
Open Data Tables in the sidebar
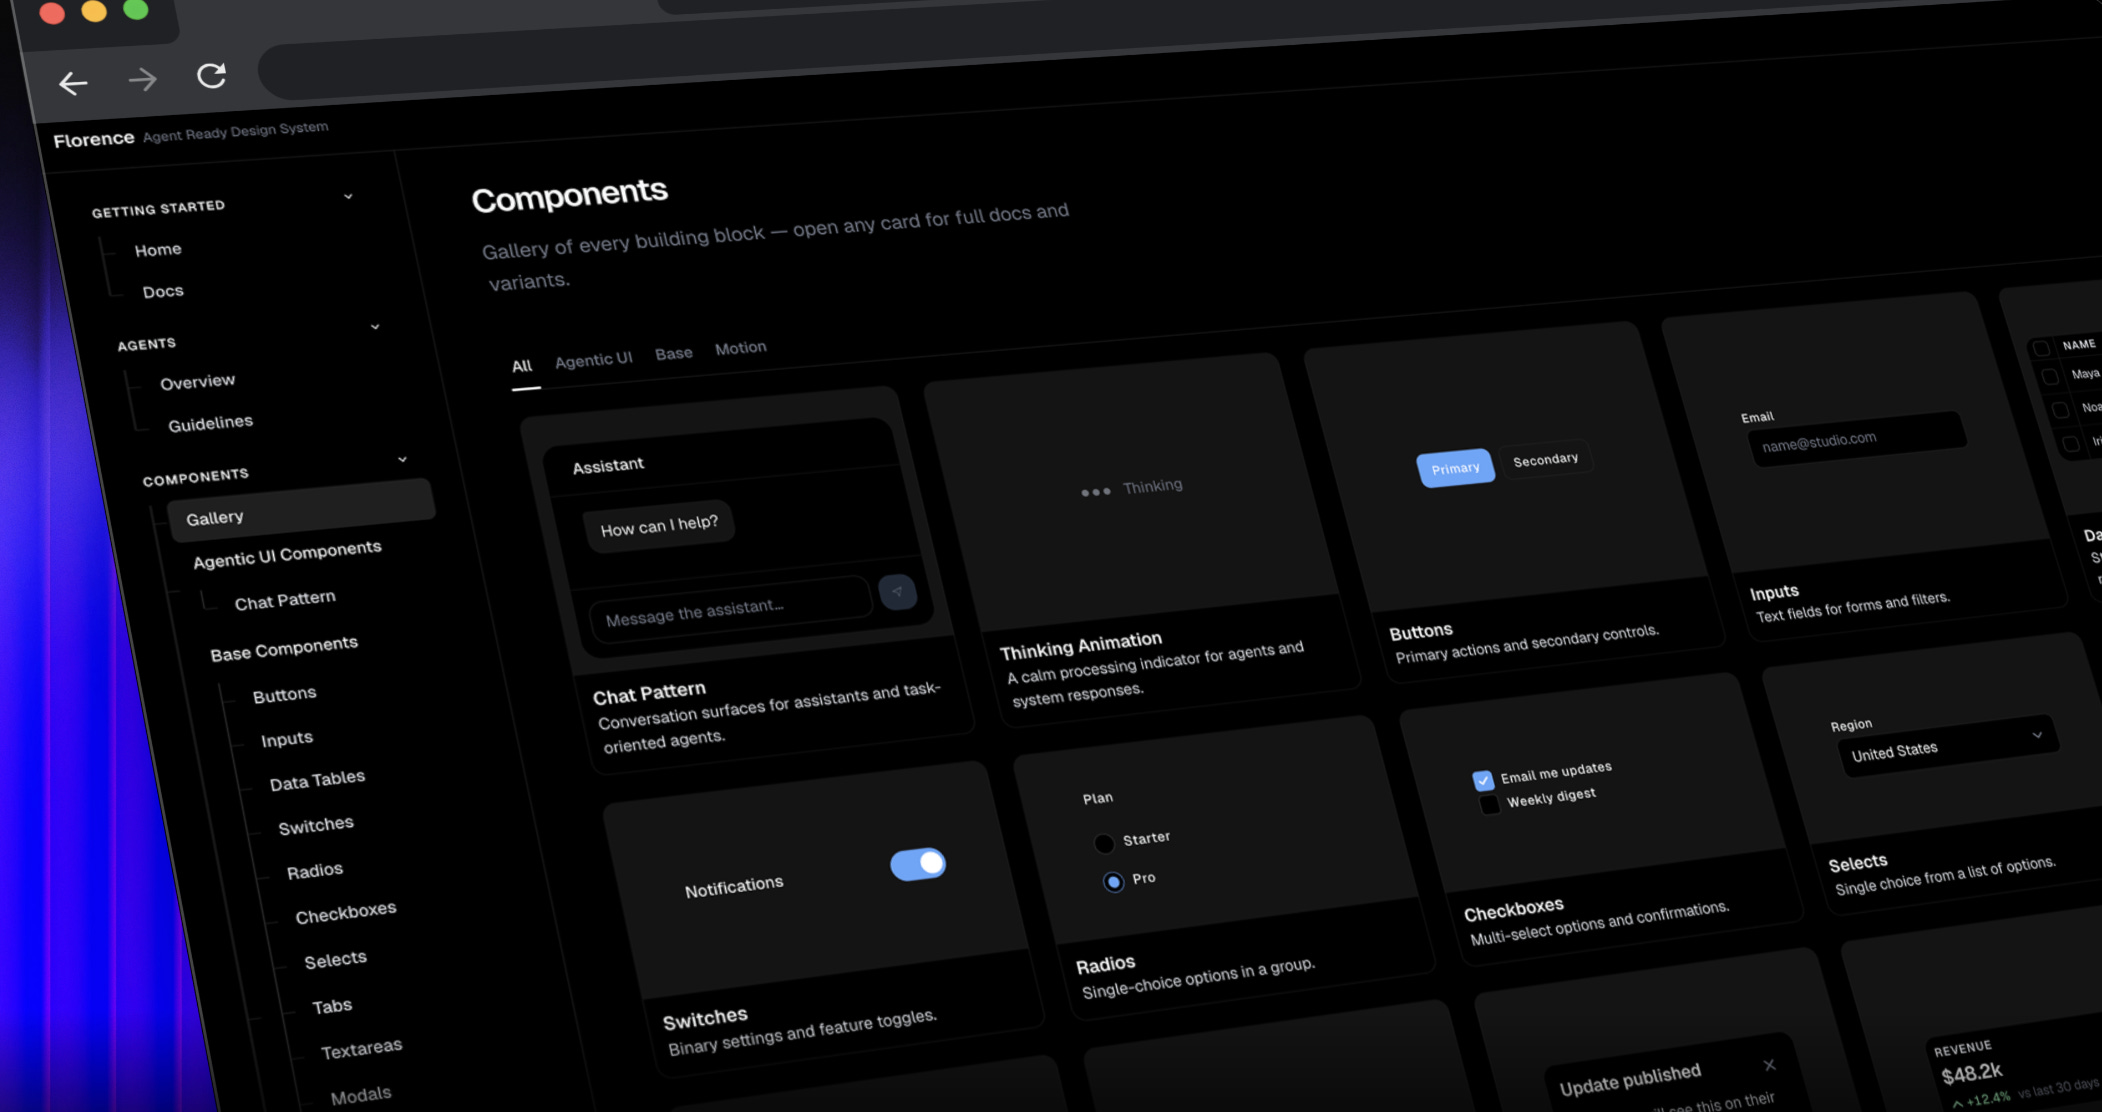click(317, 780)
